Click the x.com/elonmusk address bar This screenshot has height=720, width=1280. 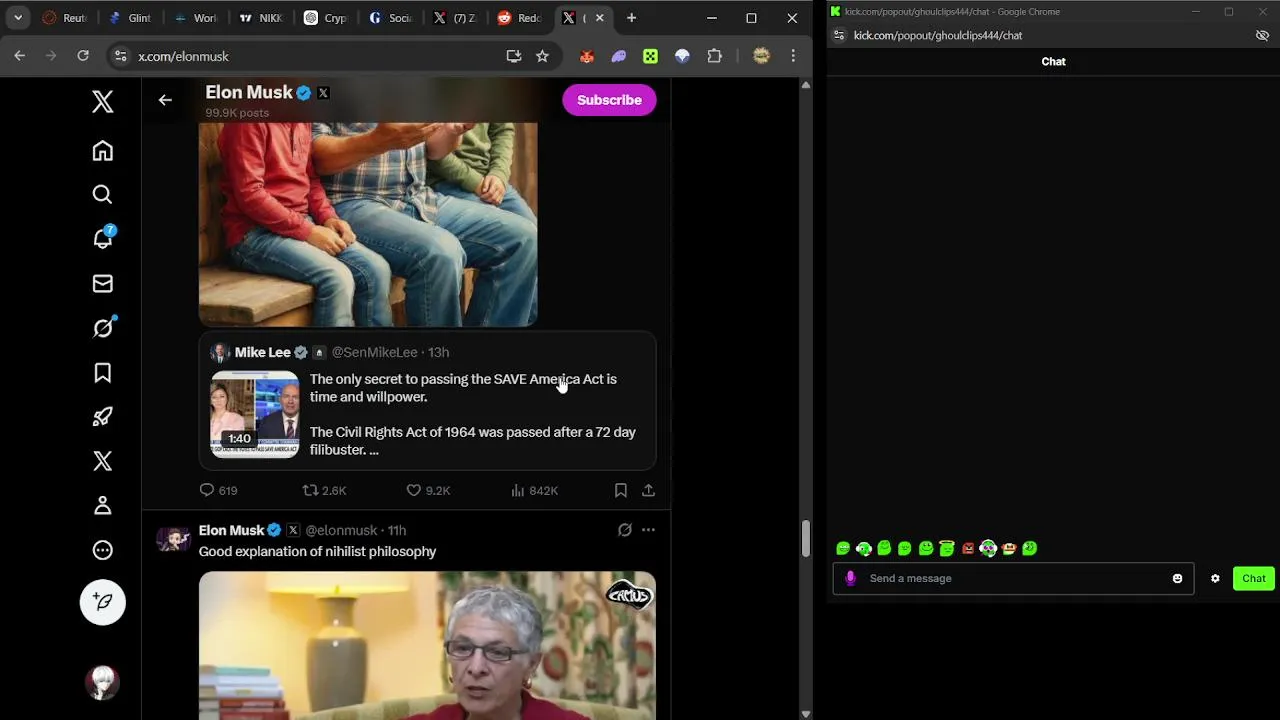tap(315, 56)
